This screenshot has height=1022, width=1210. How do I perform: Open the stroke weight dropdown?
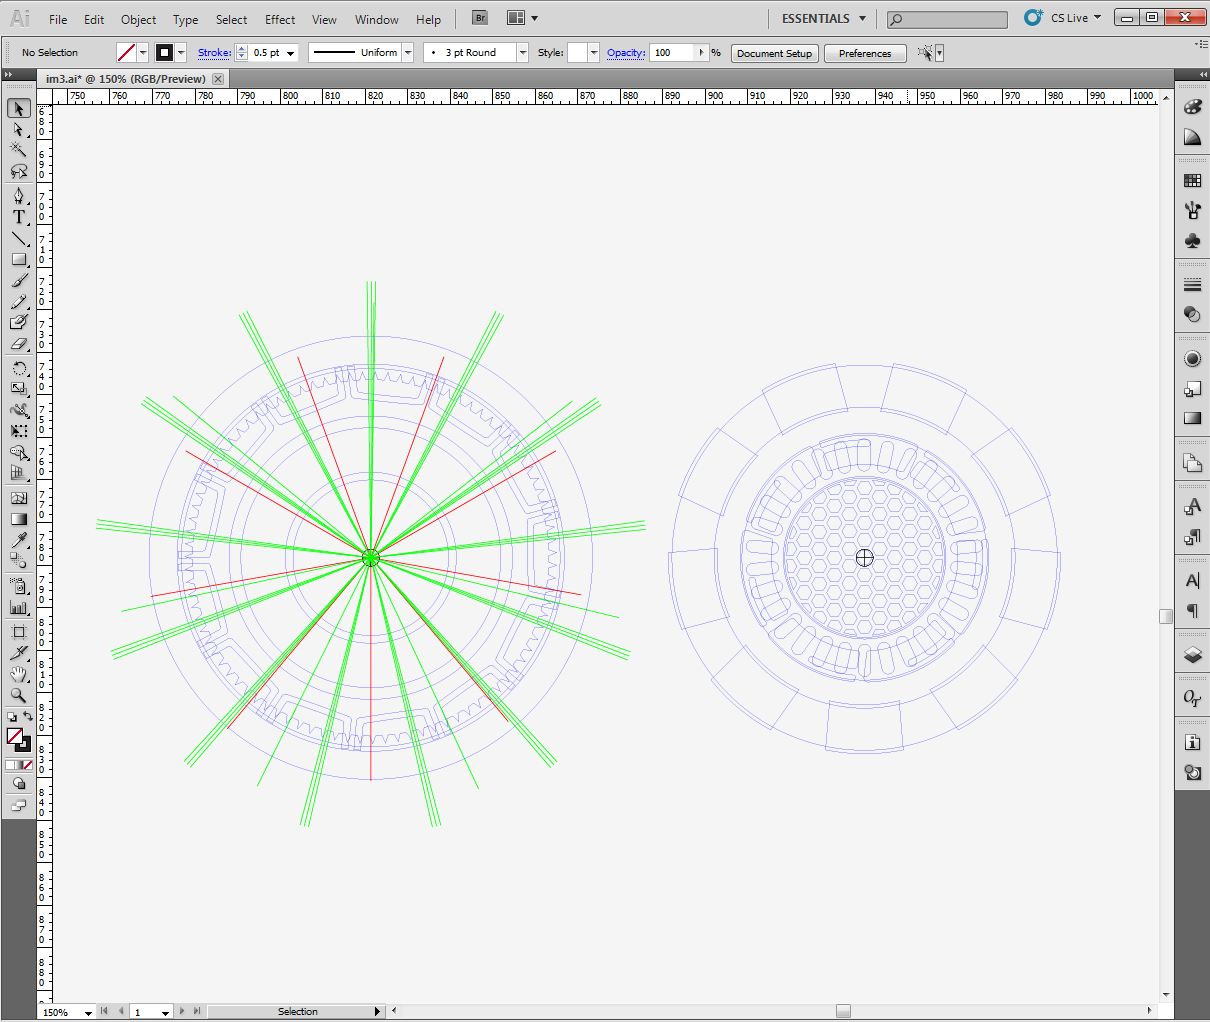click(291, 53)
